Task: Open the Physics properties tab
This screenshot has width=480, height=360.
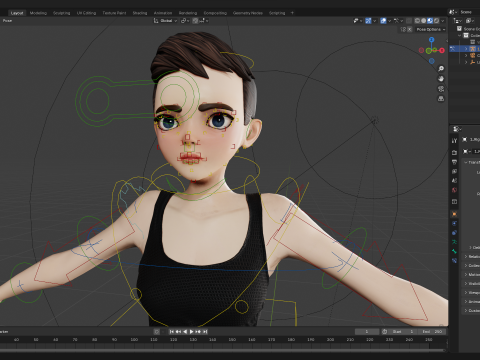Action: (454, 223)
